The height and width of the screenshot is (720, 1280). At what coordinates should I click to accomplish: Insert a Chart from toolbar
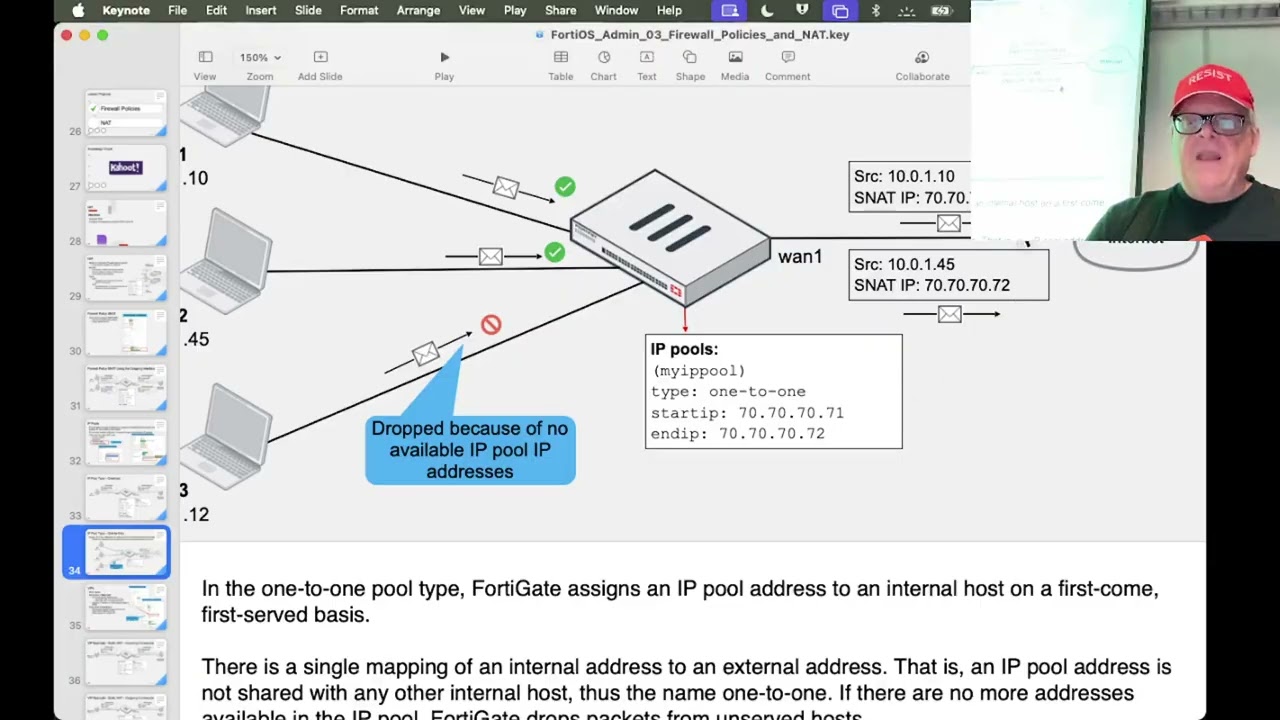click(x=603, y=66)
